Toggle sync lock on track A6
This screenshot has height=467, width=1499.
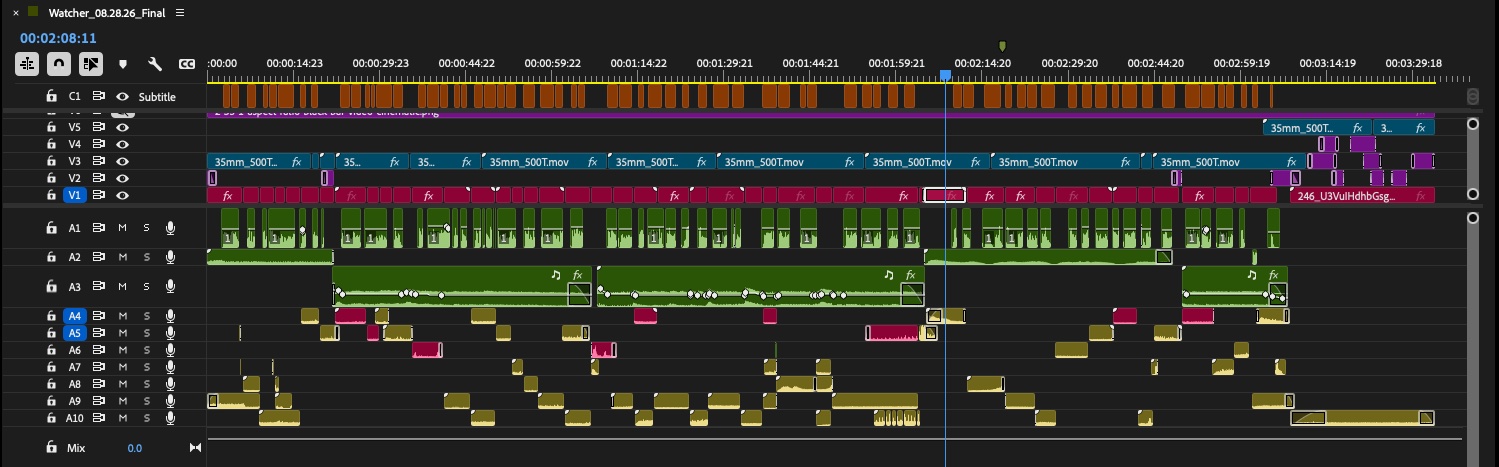point(99,350)
